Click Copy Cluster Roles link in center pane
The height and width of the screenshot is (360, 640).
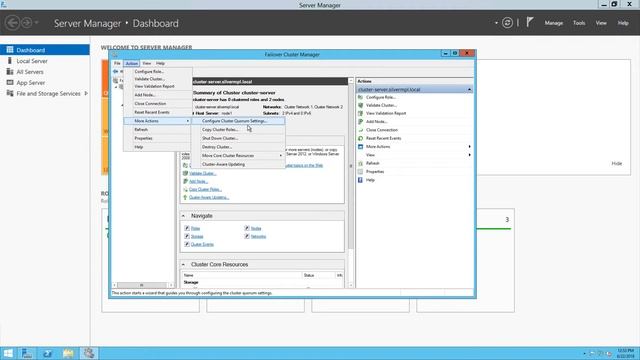(x=205, y=189)
